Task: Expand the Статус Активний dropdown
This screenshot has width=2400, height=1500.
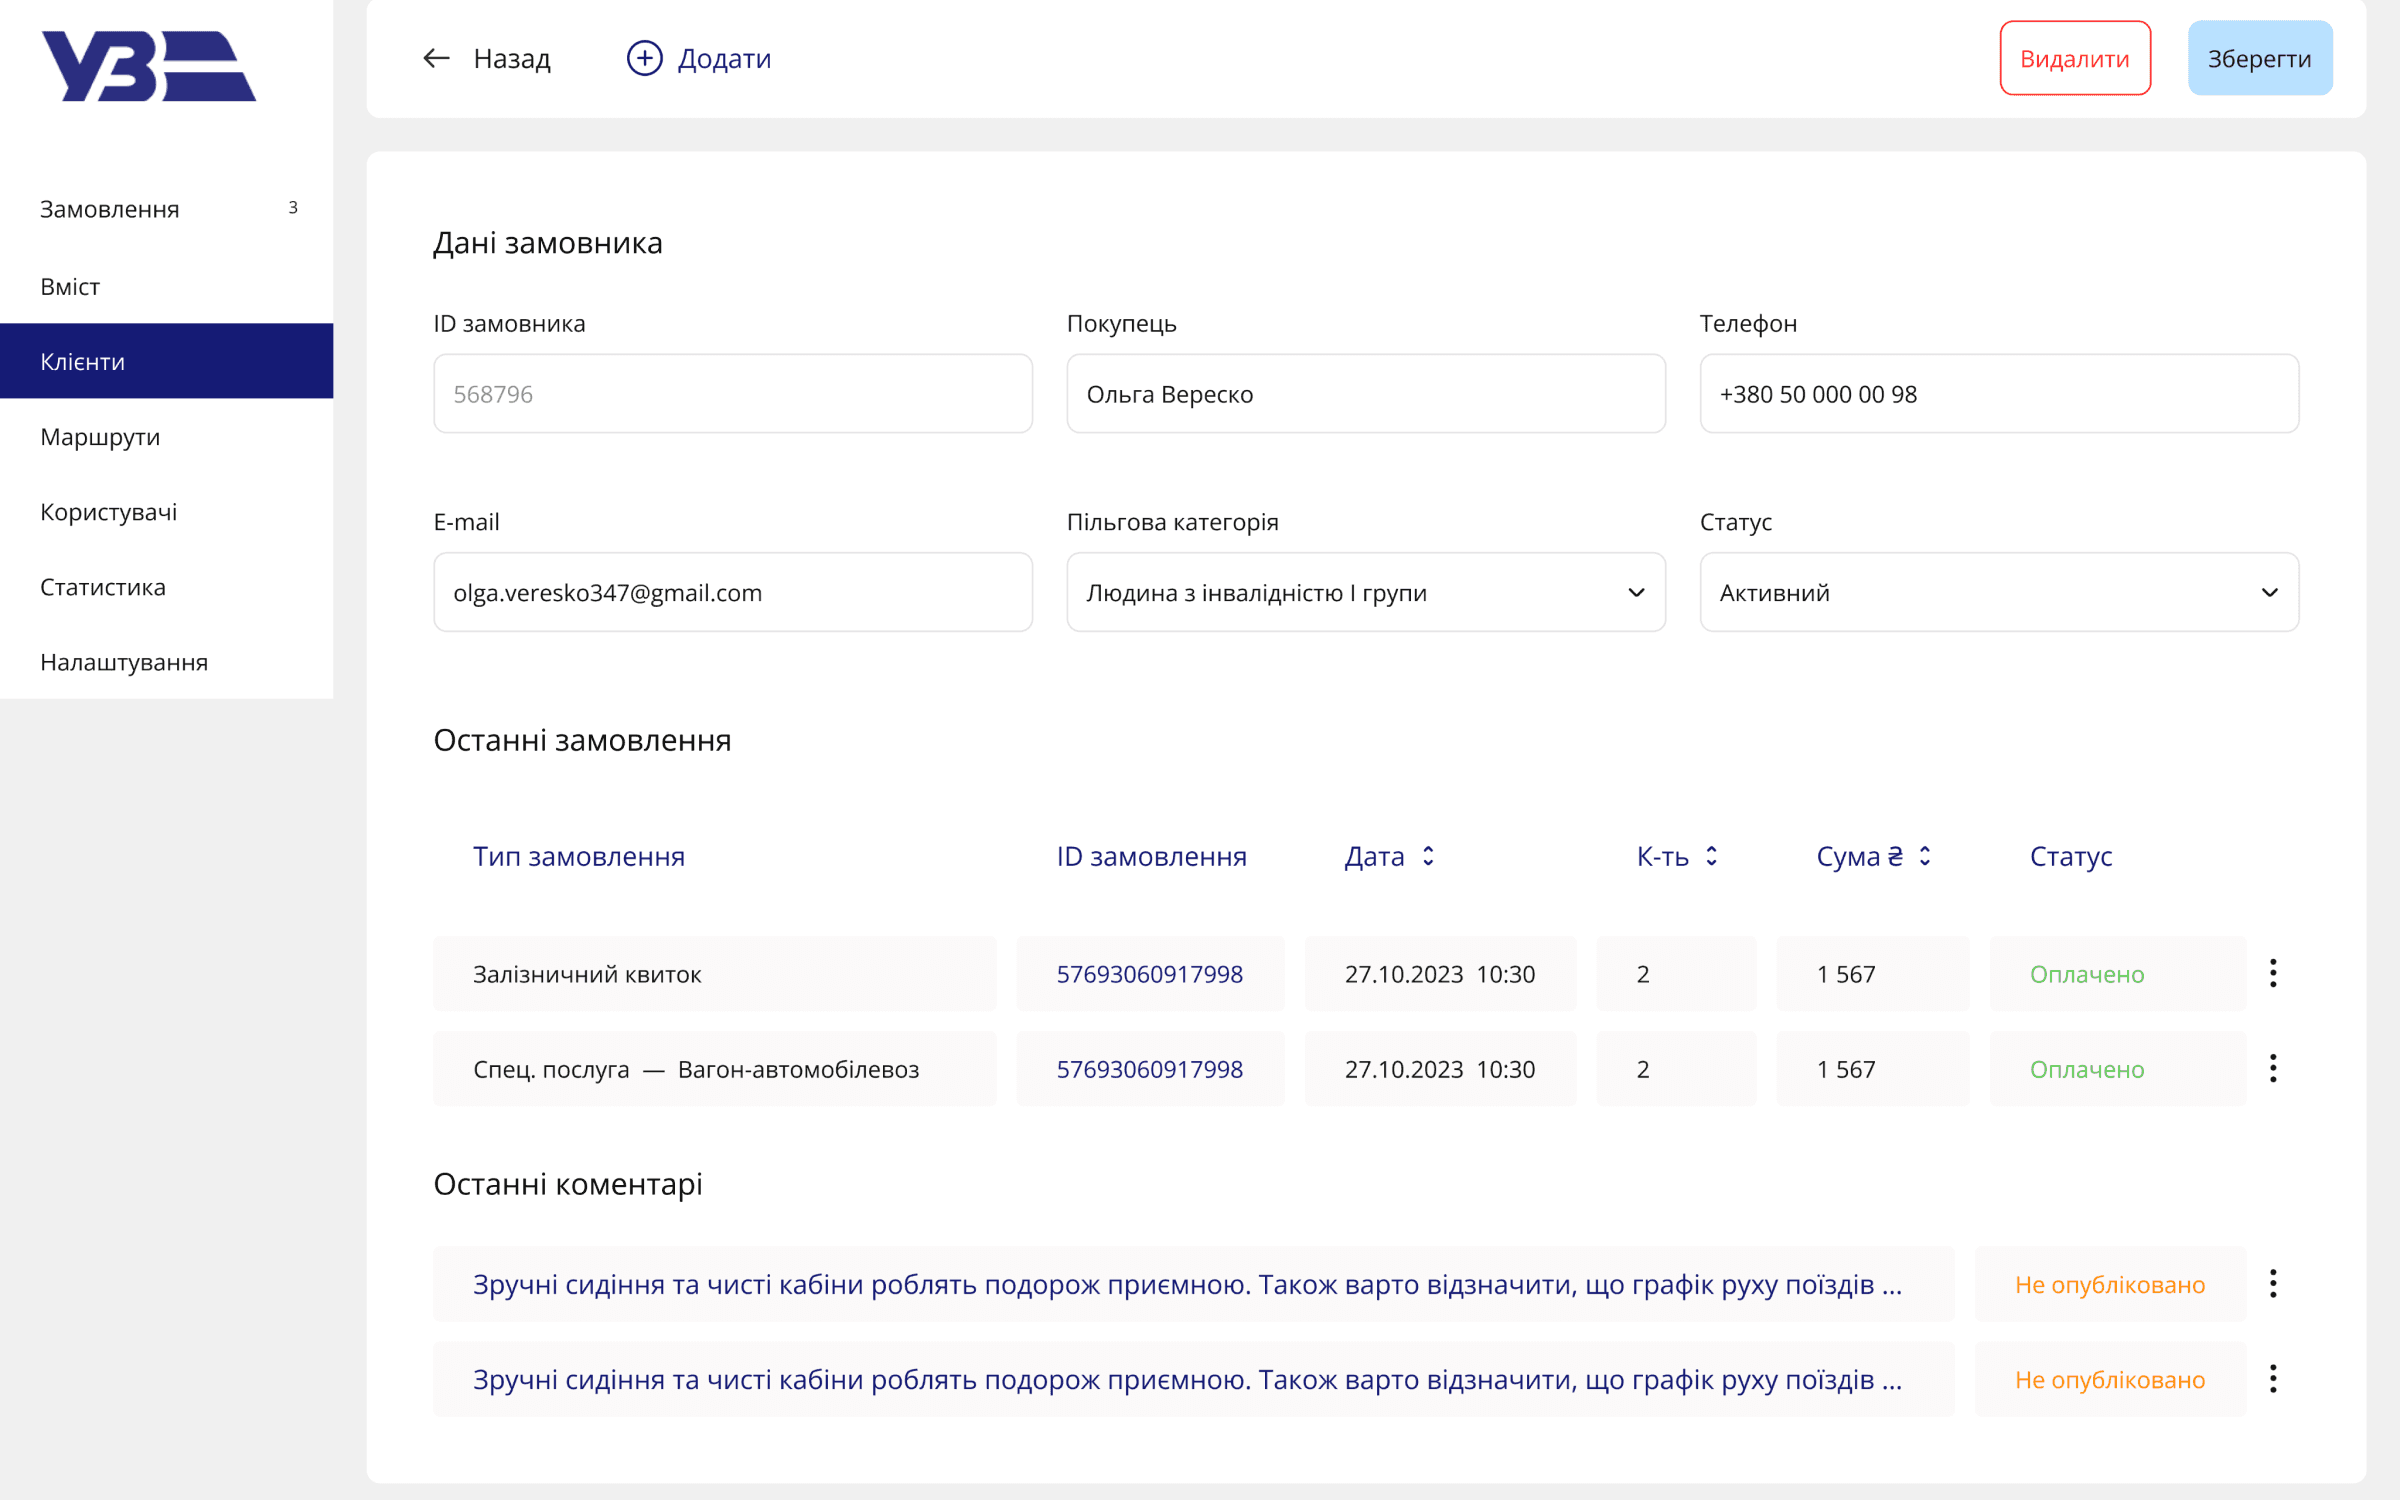Action: [1998, 592]
